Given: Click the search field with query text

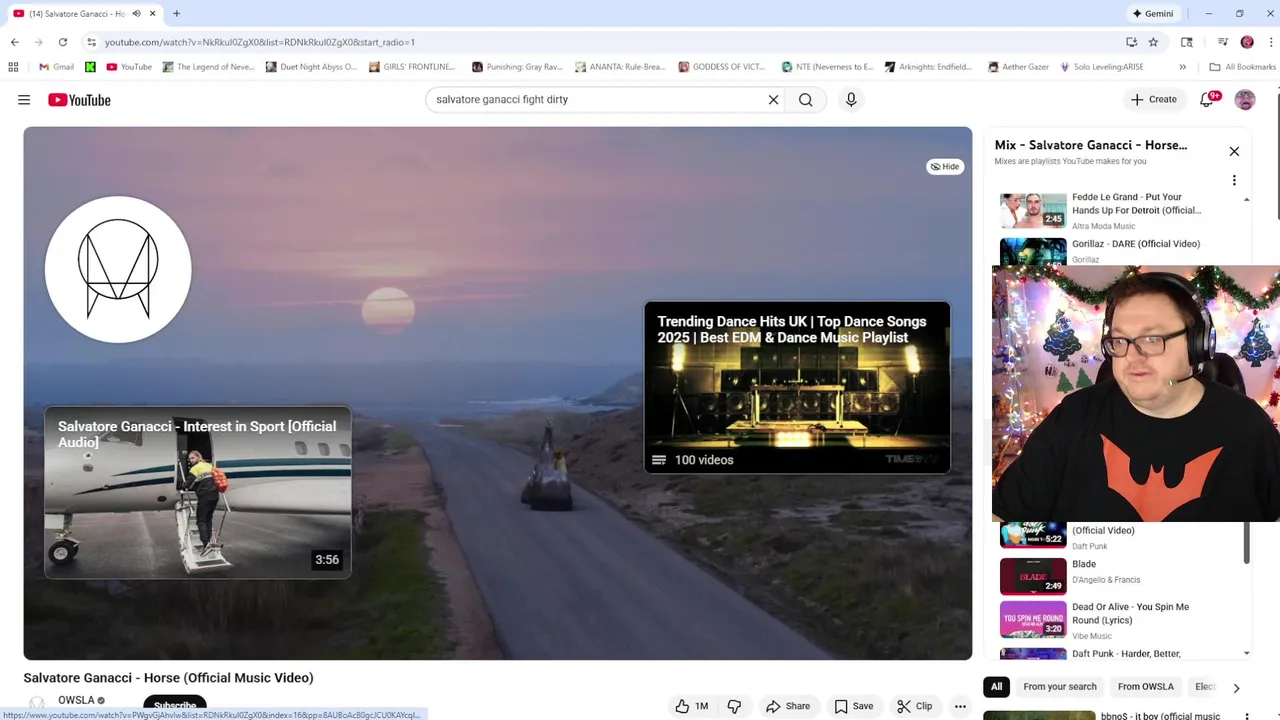Looking at the screenshot, I should coord(595,100).
